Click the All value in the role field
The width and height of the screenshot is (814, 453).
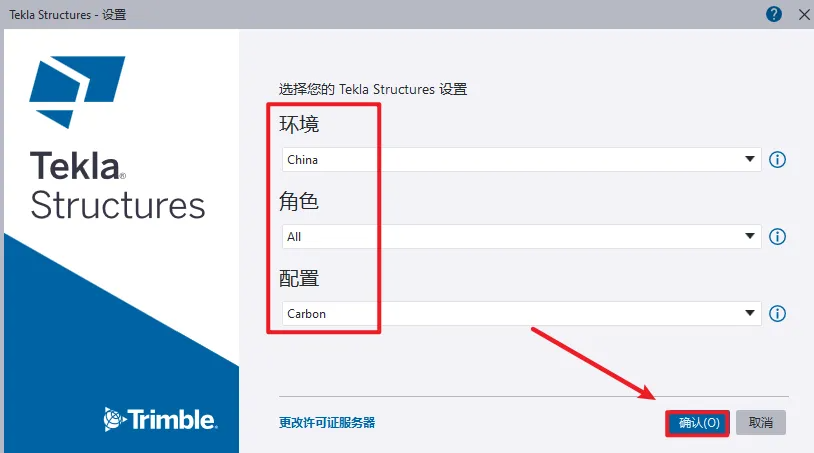294,237
